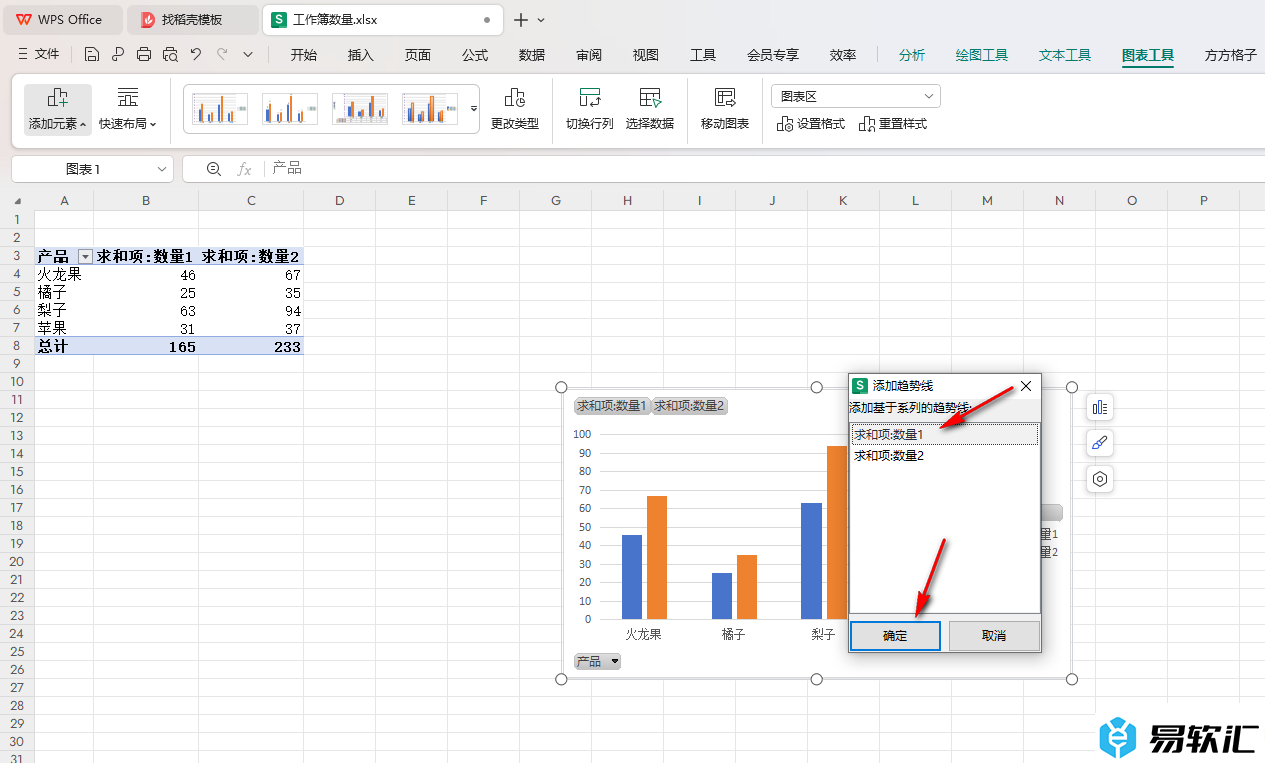
Task: Expand the chart styles gallery
Action: (x=474, y=108)
